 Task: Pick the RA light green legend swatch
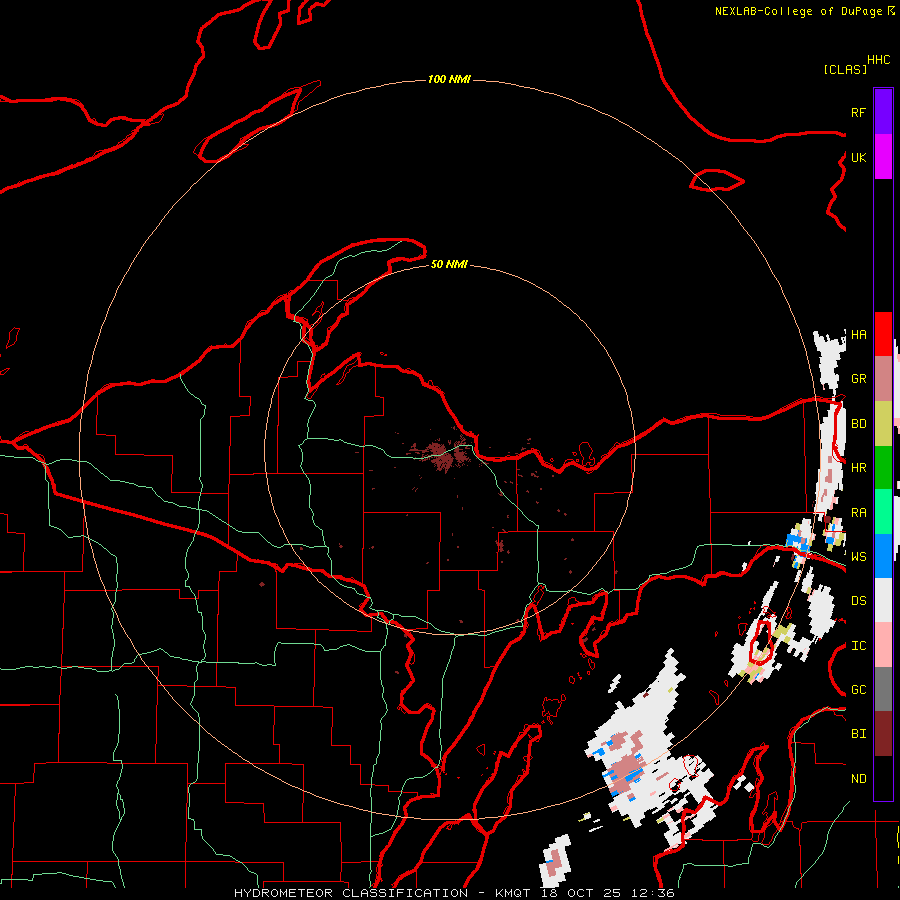point(883,512)
